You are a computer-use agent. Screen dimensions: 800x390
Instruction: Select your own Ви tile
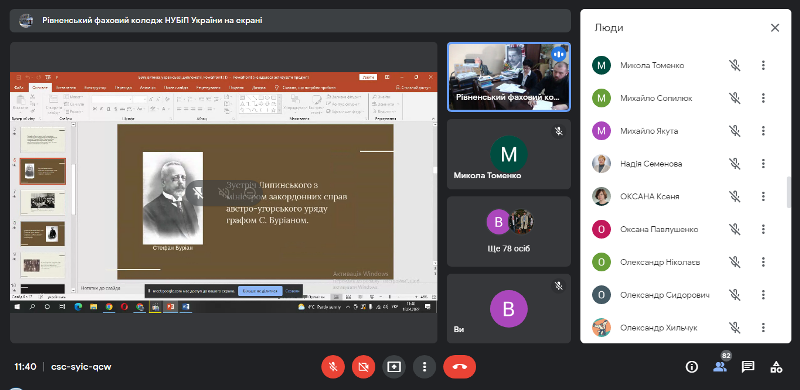point(509,308)
